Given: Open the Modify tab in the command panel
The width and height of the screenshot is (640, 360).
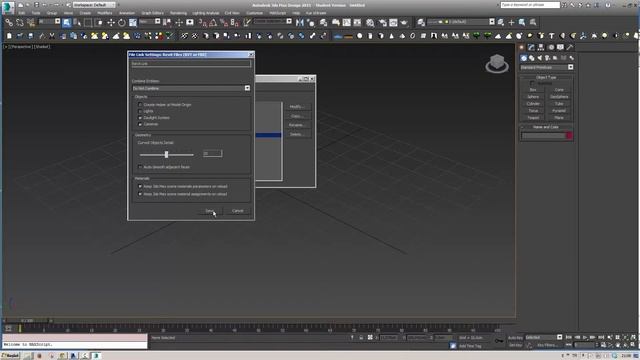Looking at the screenshot, I should tap(531, 47).
